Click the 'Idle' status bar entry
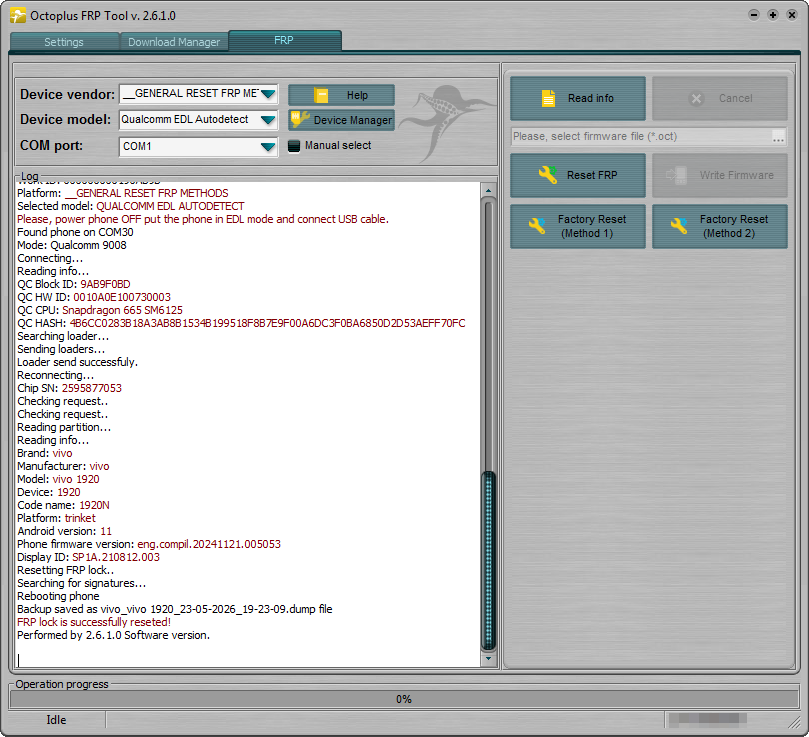 click(x=56, y=720)
